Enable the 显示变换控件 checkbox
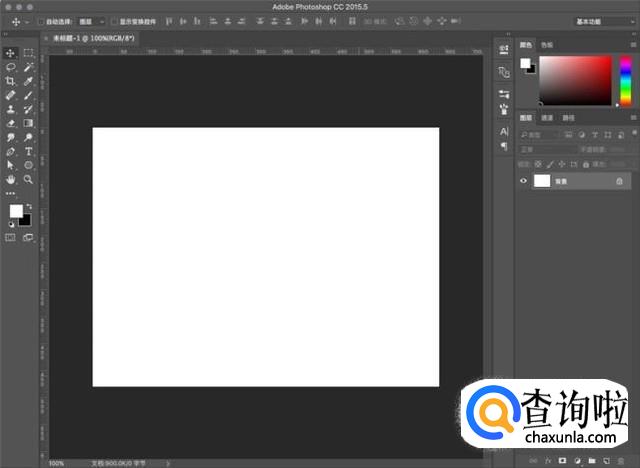Screen dimensions: 640x468 pos(113,21)
